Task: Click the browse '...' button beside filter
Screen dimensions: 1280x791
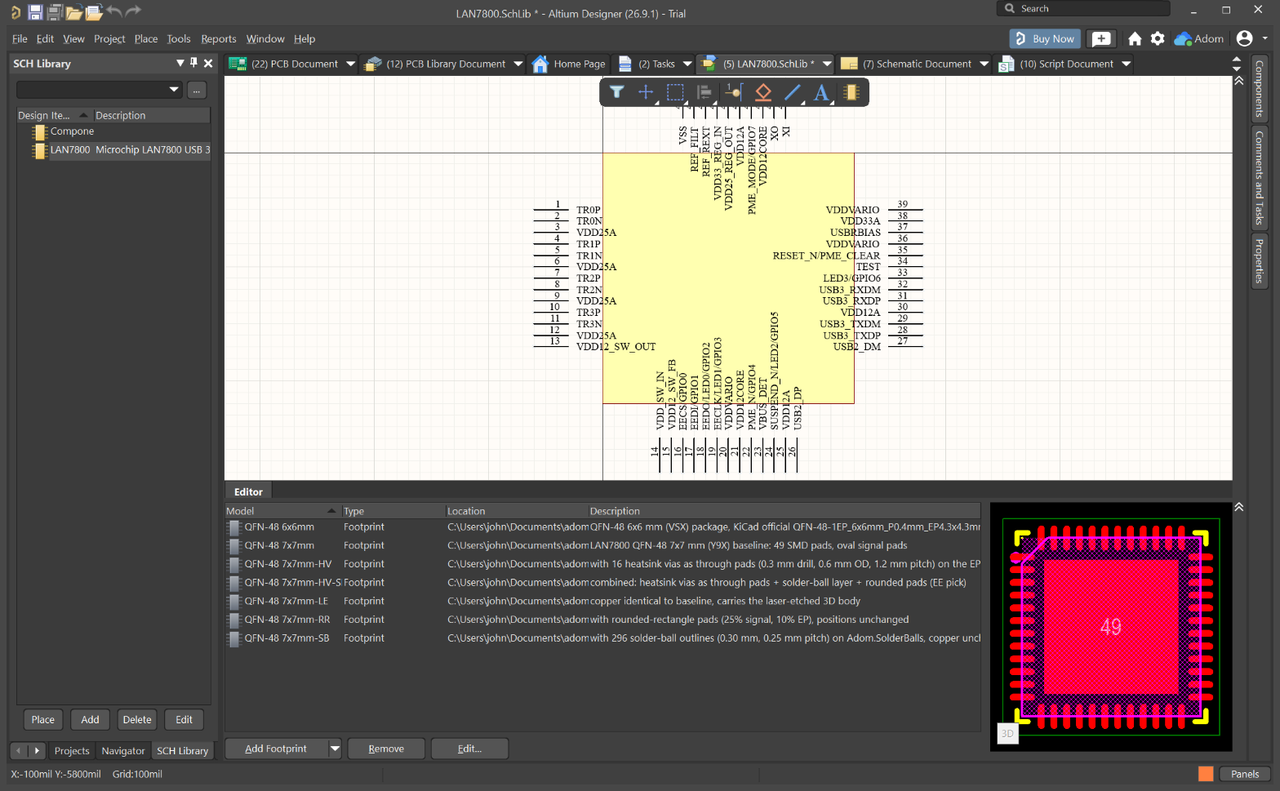Action: 197,89
